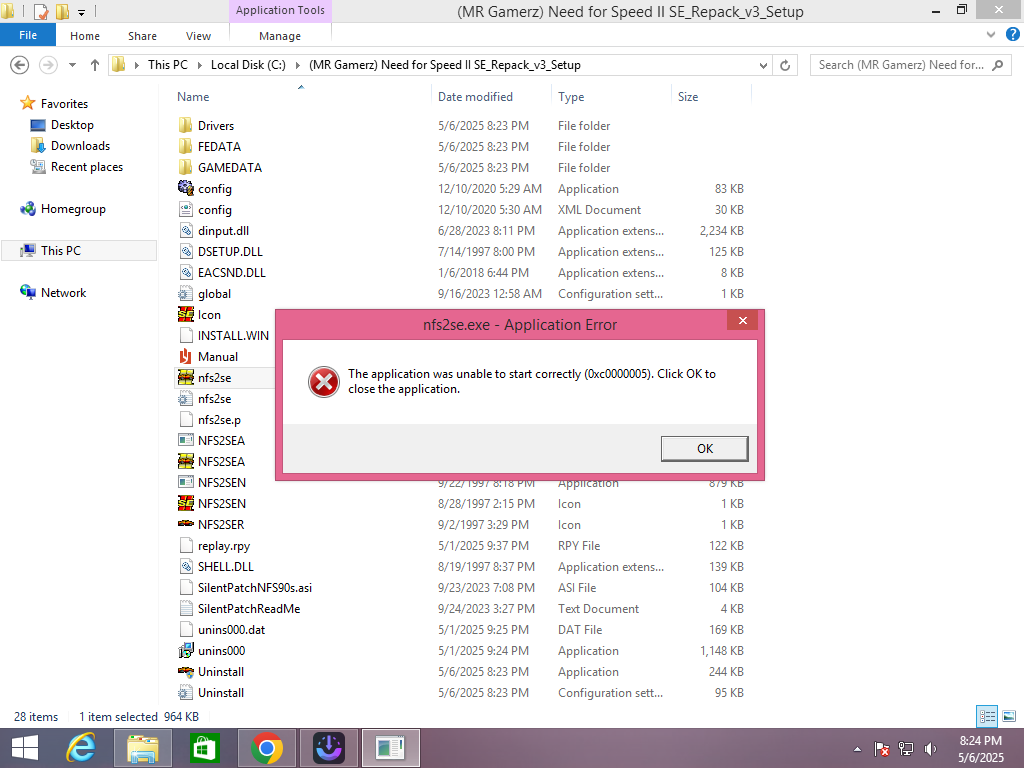
Task: Open Recent places in the navigation pane
Action: (x=86, y=167)
